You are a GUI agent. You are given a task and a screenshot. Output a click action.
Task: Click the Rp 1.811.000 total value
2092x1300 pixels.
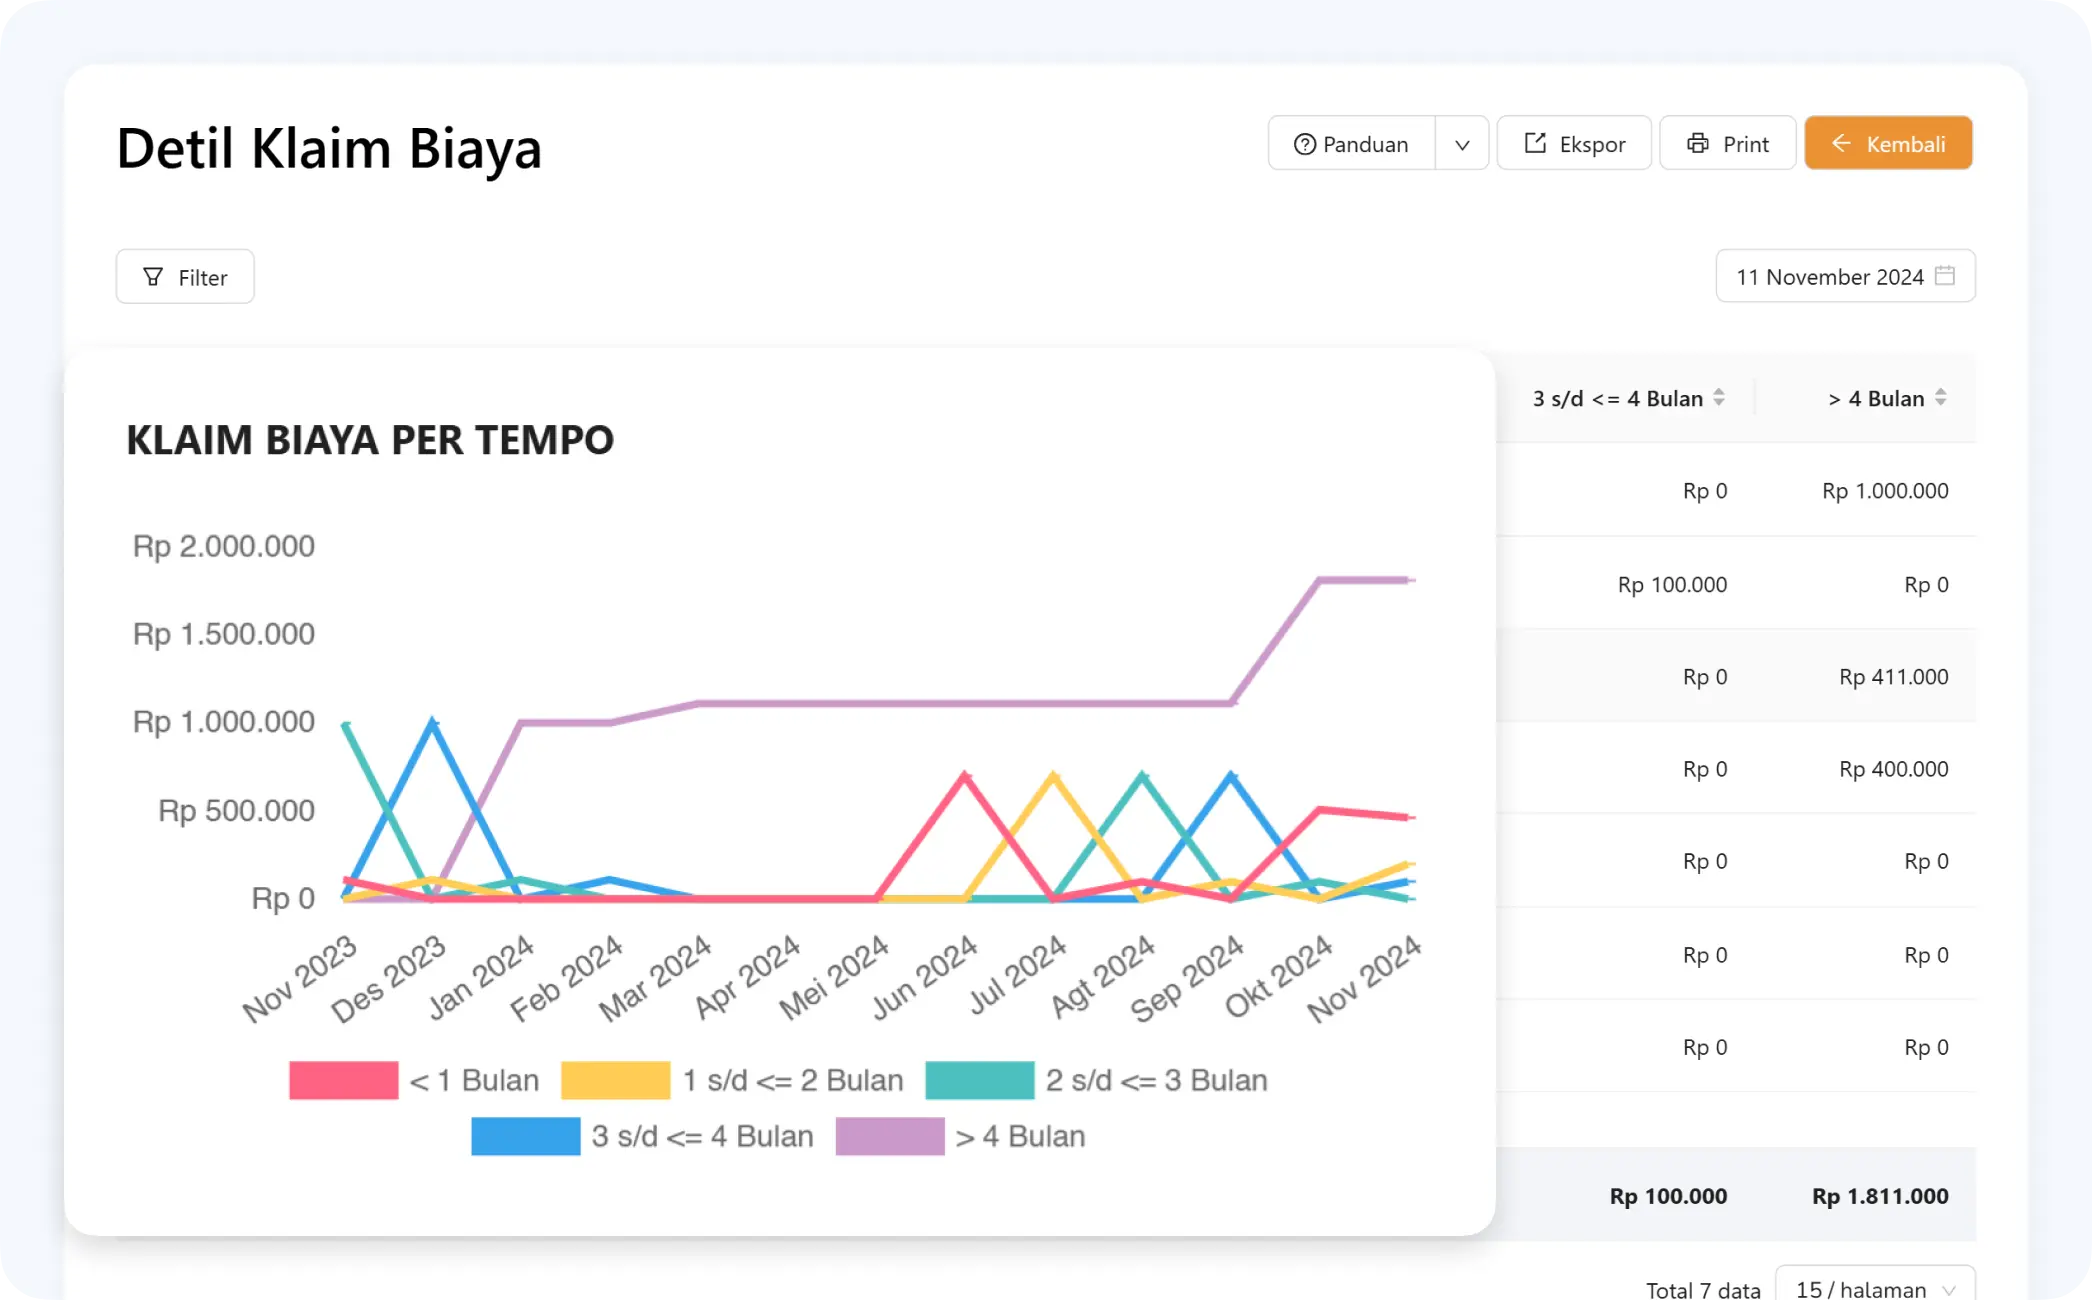[1880, 1196]
